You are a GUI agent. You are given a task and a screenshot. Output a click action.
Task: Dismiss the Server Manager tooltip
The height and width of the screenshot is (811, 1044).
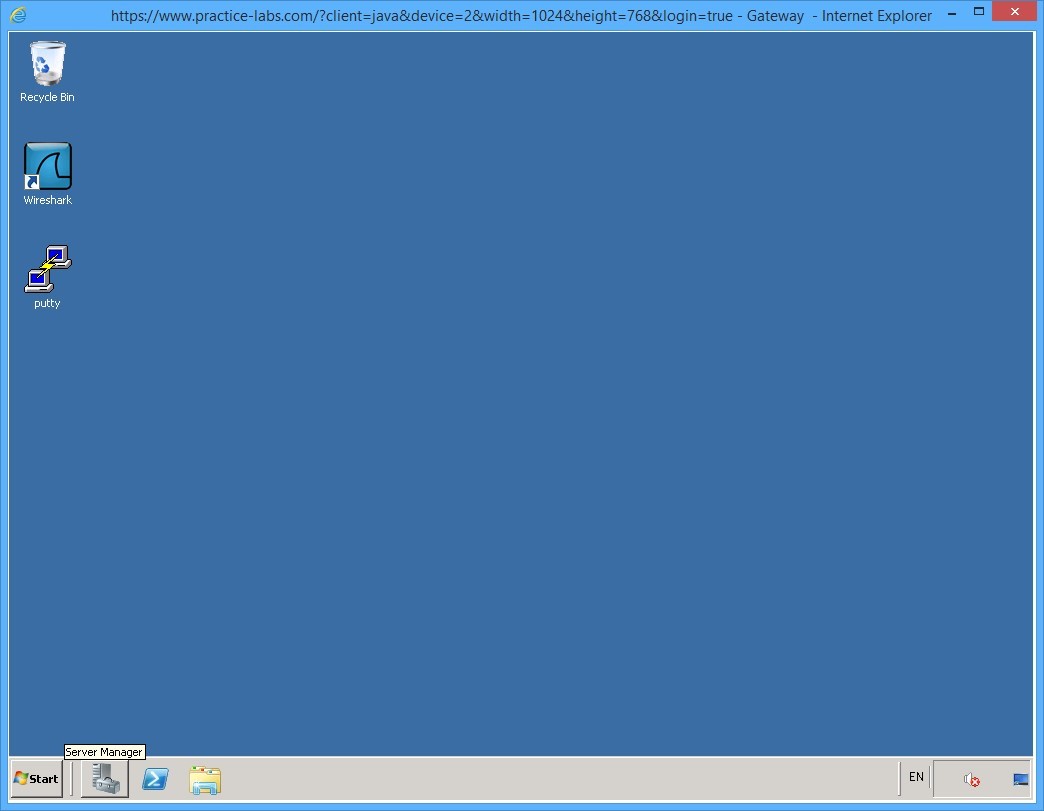104,751
